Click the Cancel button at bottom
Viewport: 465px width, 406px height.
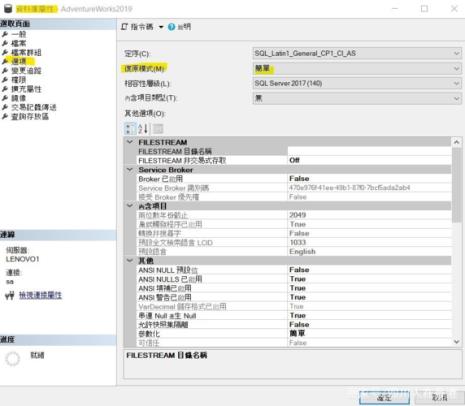pos(439,398)
